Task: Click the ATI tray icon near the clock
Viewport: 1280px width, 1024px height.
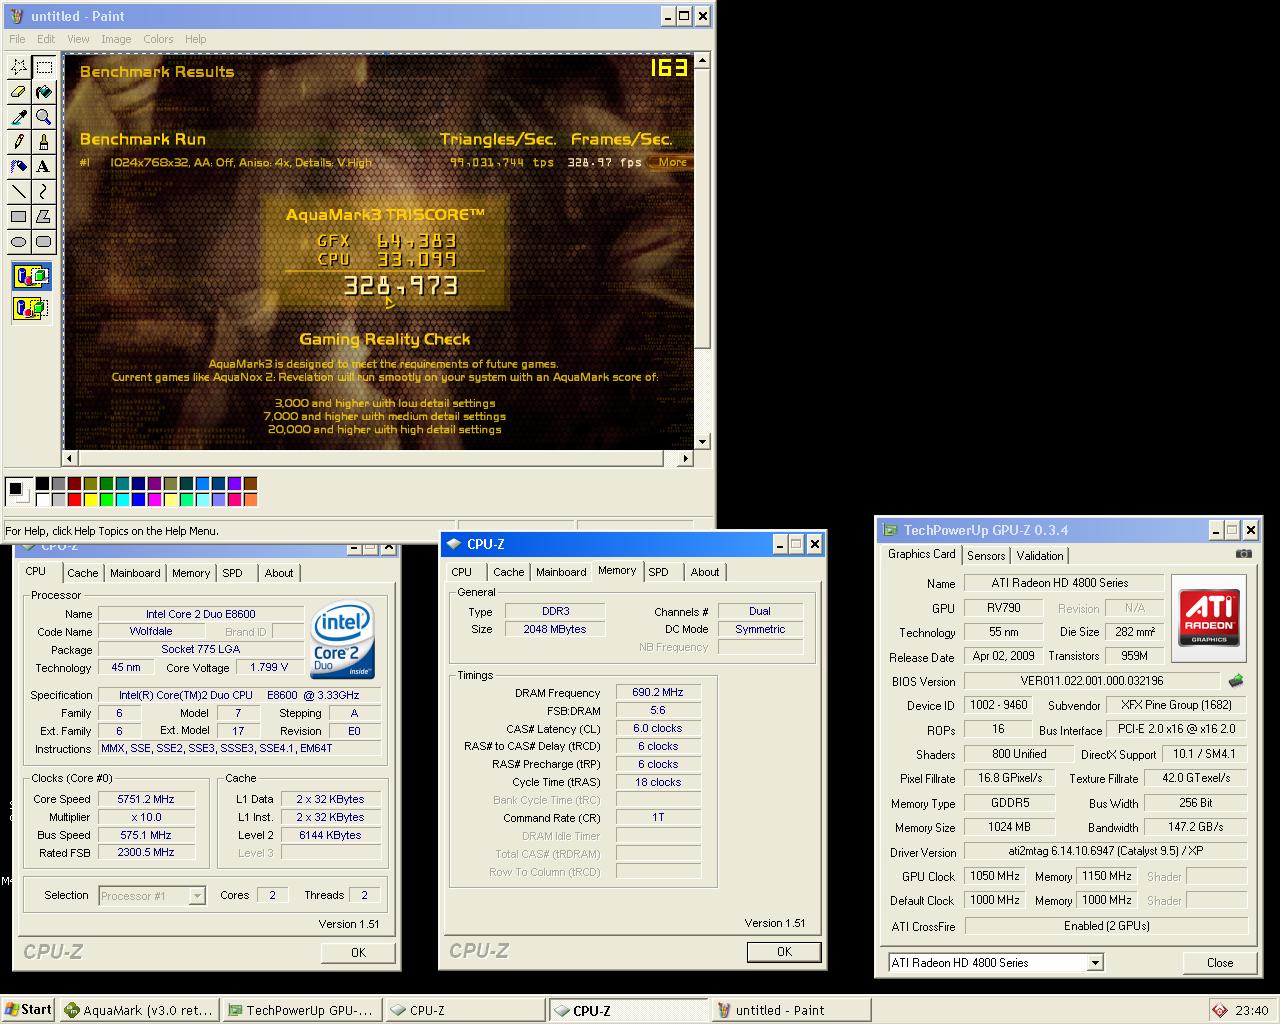Action: coord(1220,1010)
